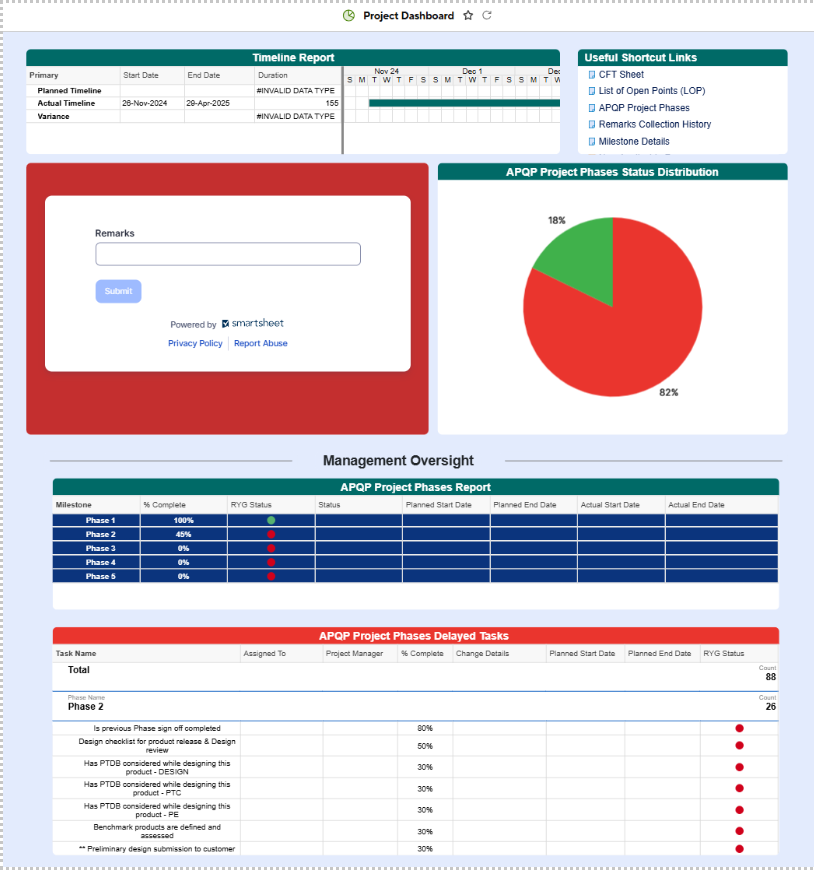Click the Phase 1 green RYG status dot
814x870 pixels.
coord(271,521)
